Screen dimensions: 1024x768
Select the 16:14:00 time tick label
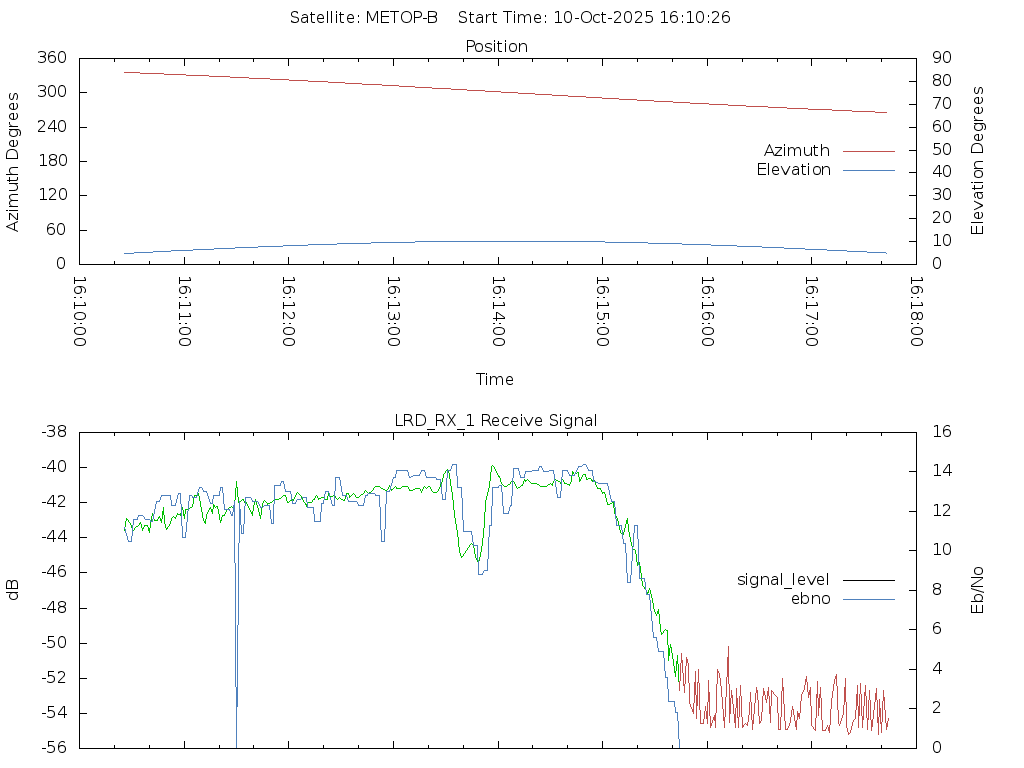click(497, 312)
